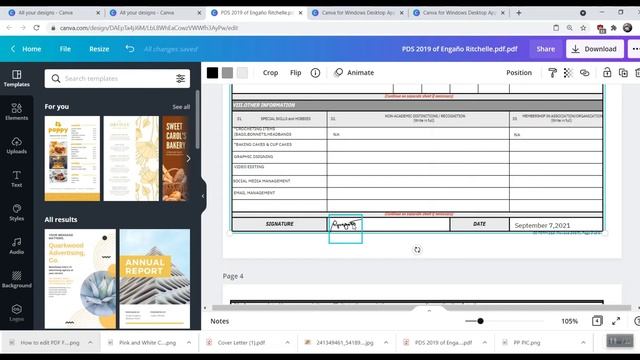Select the Annual Report template thumbnail
Image resolution: width=640 pixels, height=360 pixels.
pyautogui.click(x=155, y=279)
